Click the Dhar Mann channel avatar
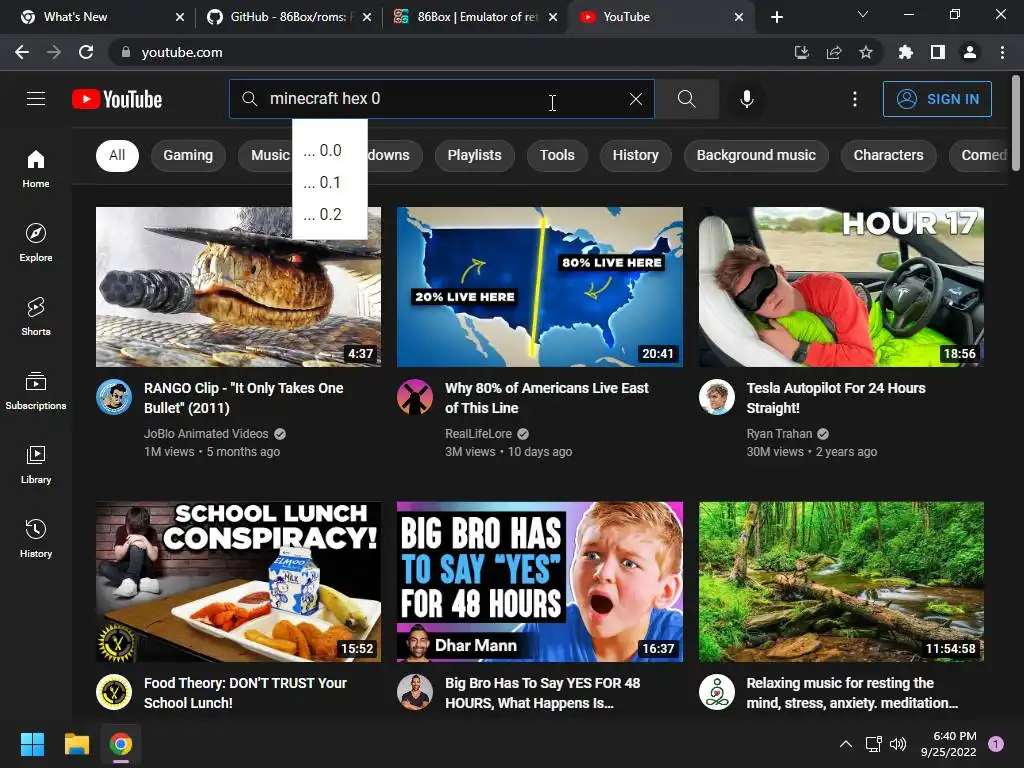Image resolution: width=1024 pixels, height=768 pixels. coord(415,692)
